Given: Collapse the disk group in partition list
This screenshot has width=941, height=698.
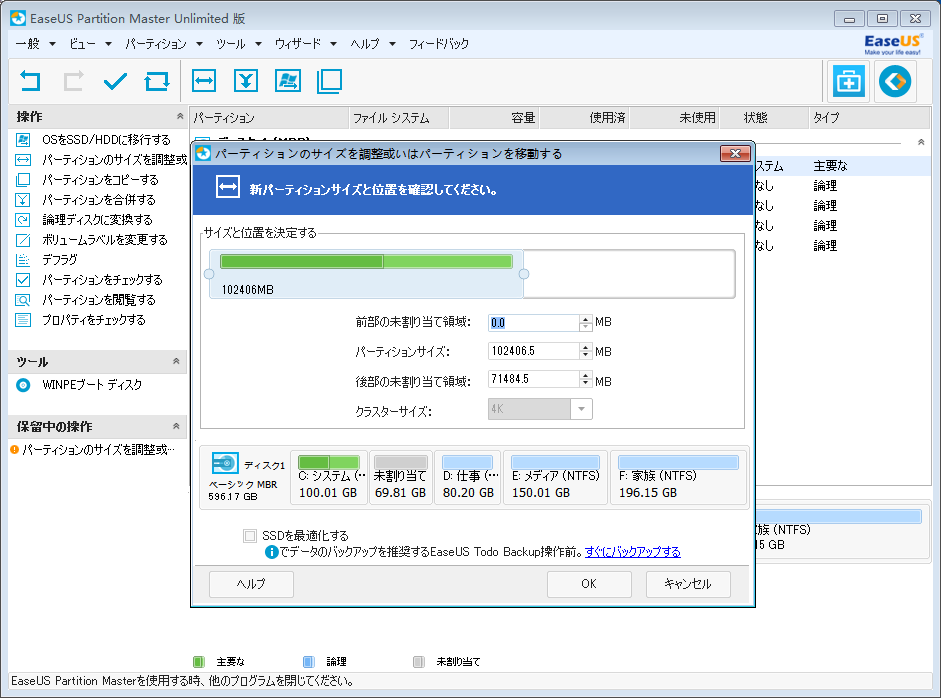Looking at the screenshot, I should [x=921, y=142].
